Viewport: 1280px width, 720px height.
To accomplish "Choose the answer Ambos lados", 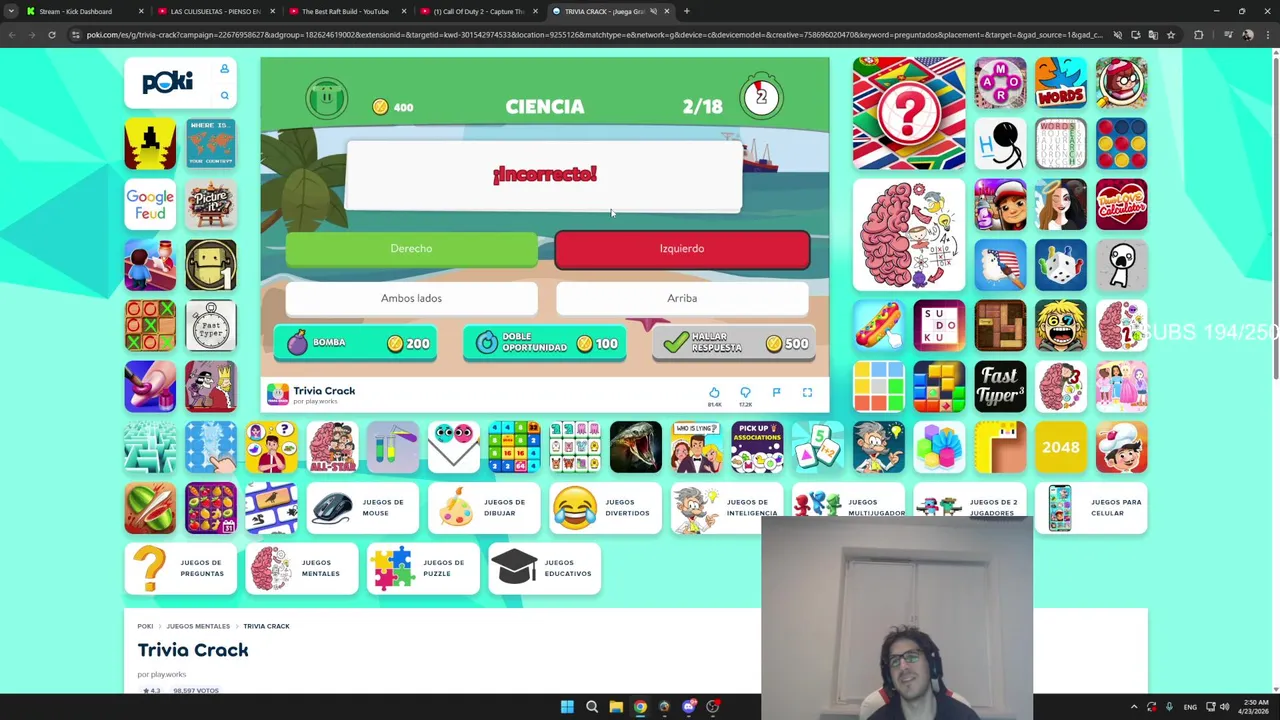I will coord(411,298).
